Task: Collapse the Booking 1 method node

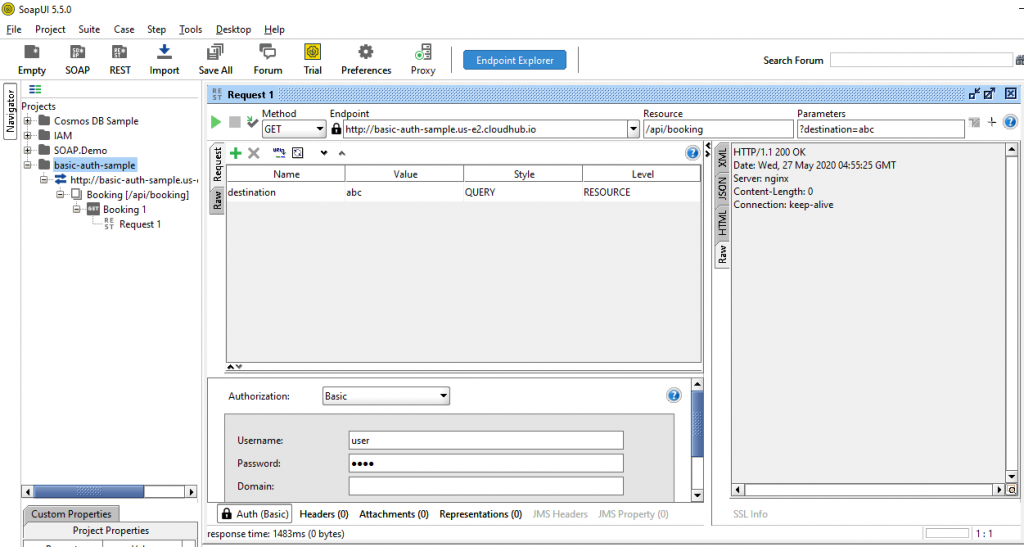Action: click(76, 210)
